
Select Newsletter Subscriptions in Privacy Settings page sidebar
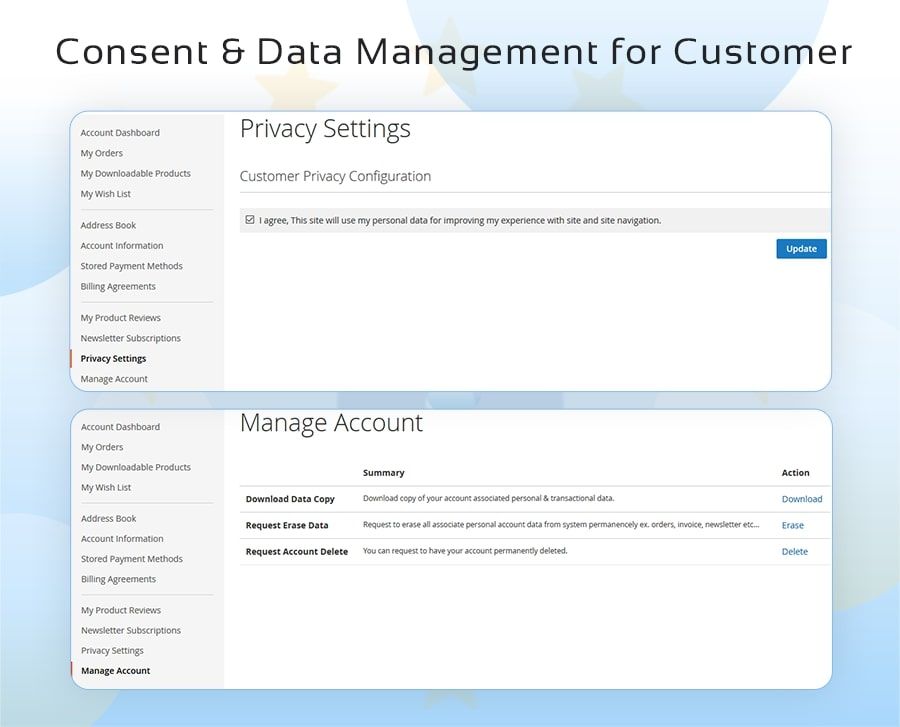click(131, 338)
